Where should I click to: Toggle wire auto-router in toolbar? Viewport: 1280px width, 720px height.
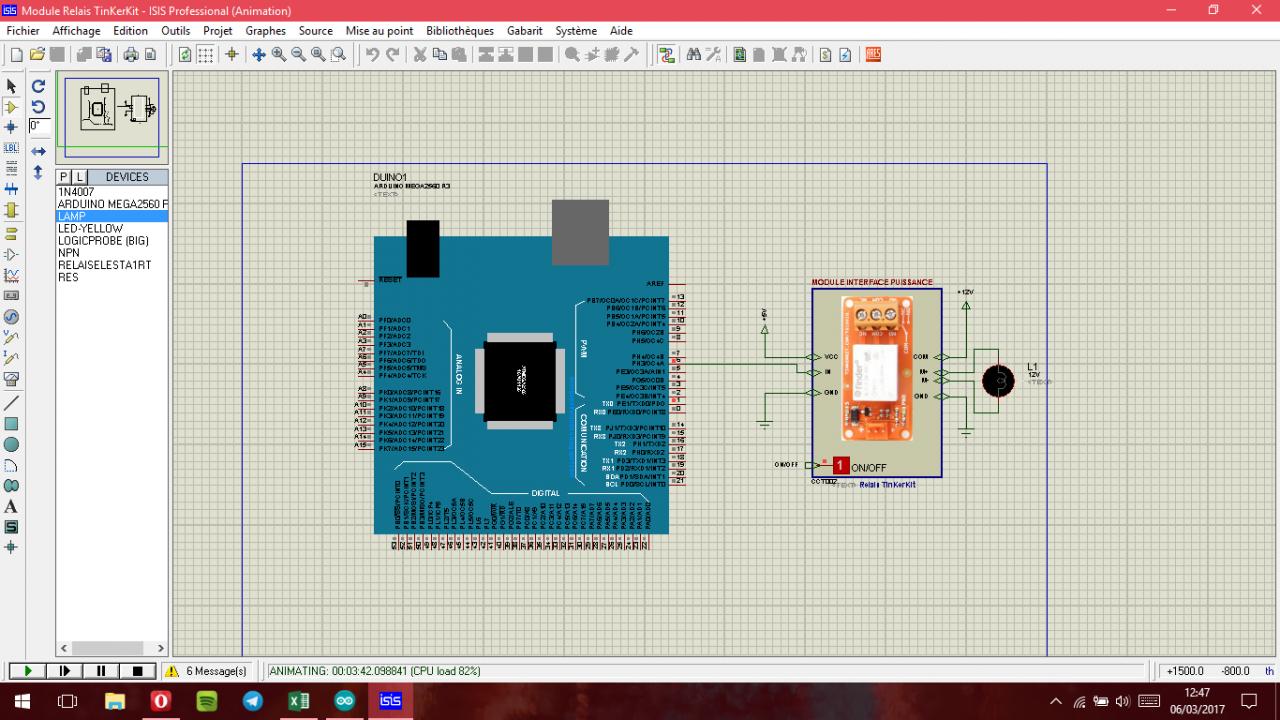(x=667, y=54)
